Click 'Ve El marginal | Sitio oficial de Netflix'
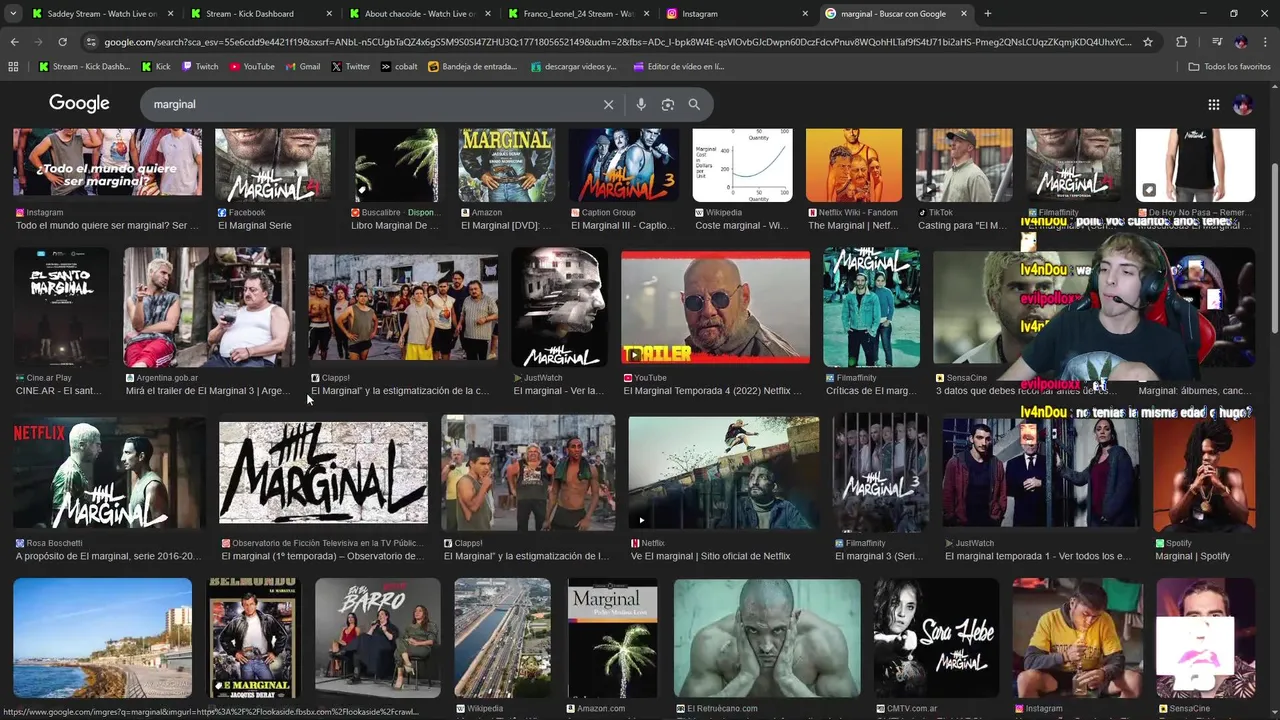This screenshot has width=1280, height=720. pos(710,556)
